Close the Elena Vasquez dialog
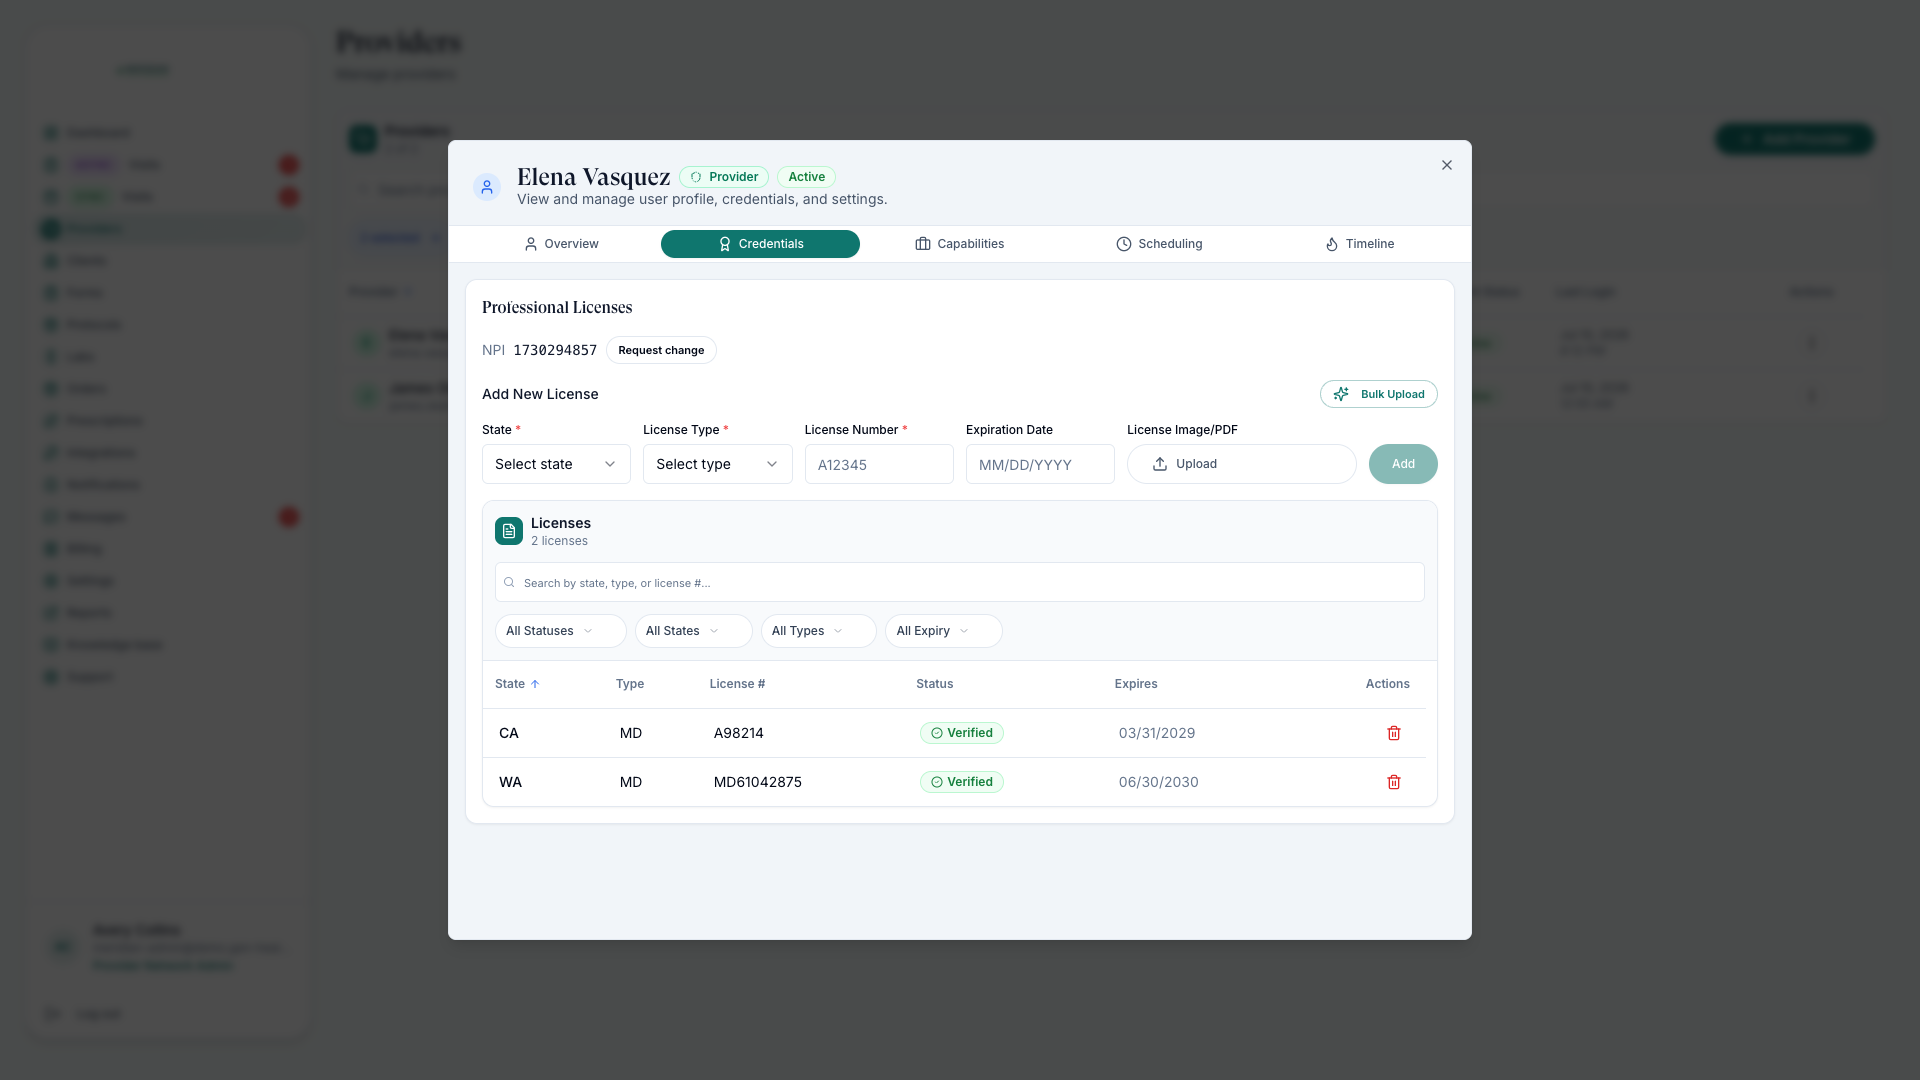Screen dimensions: 1920x1080 (1447, 165)
